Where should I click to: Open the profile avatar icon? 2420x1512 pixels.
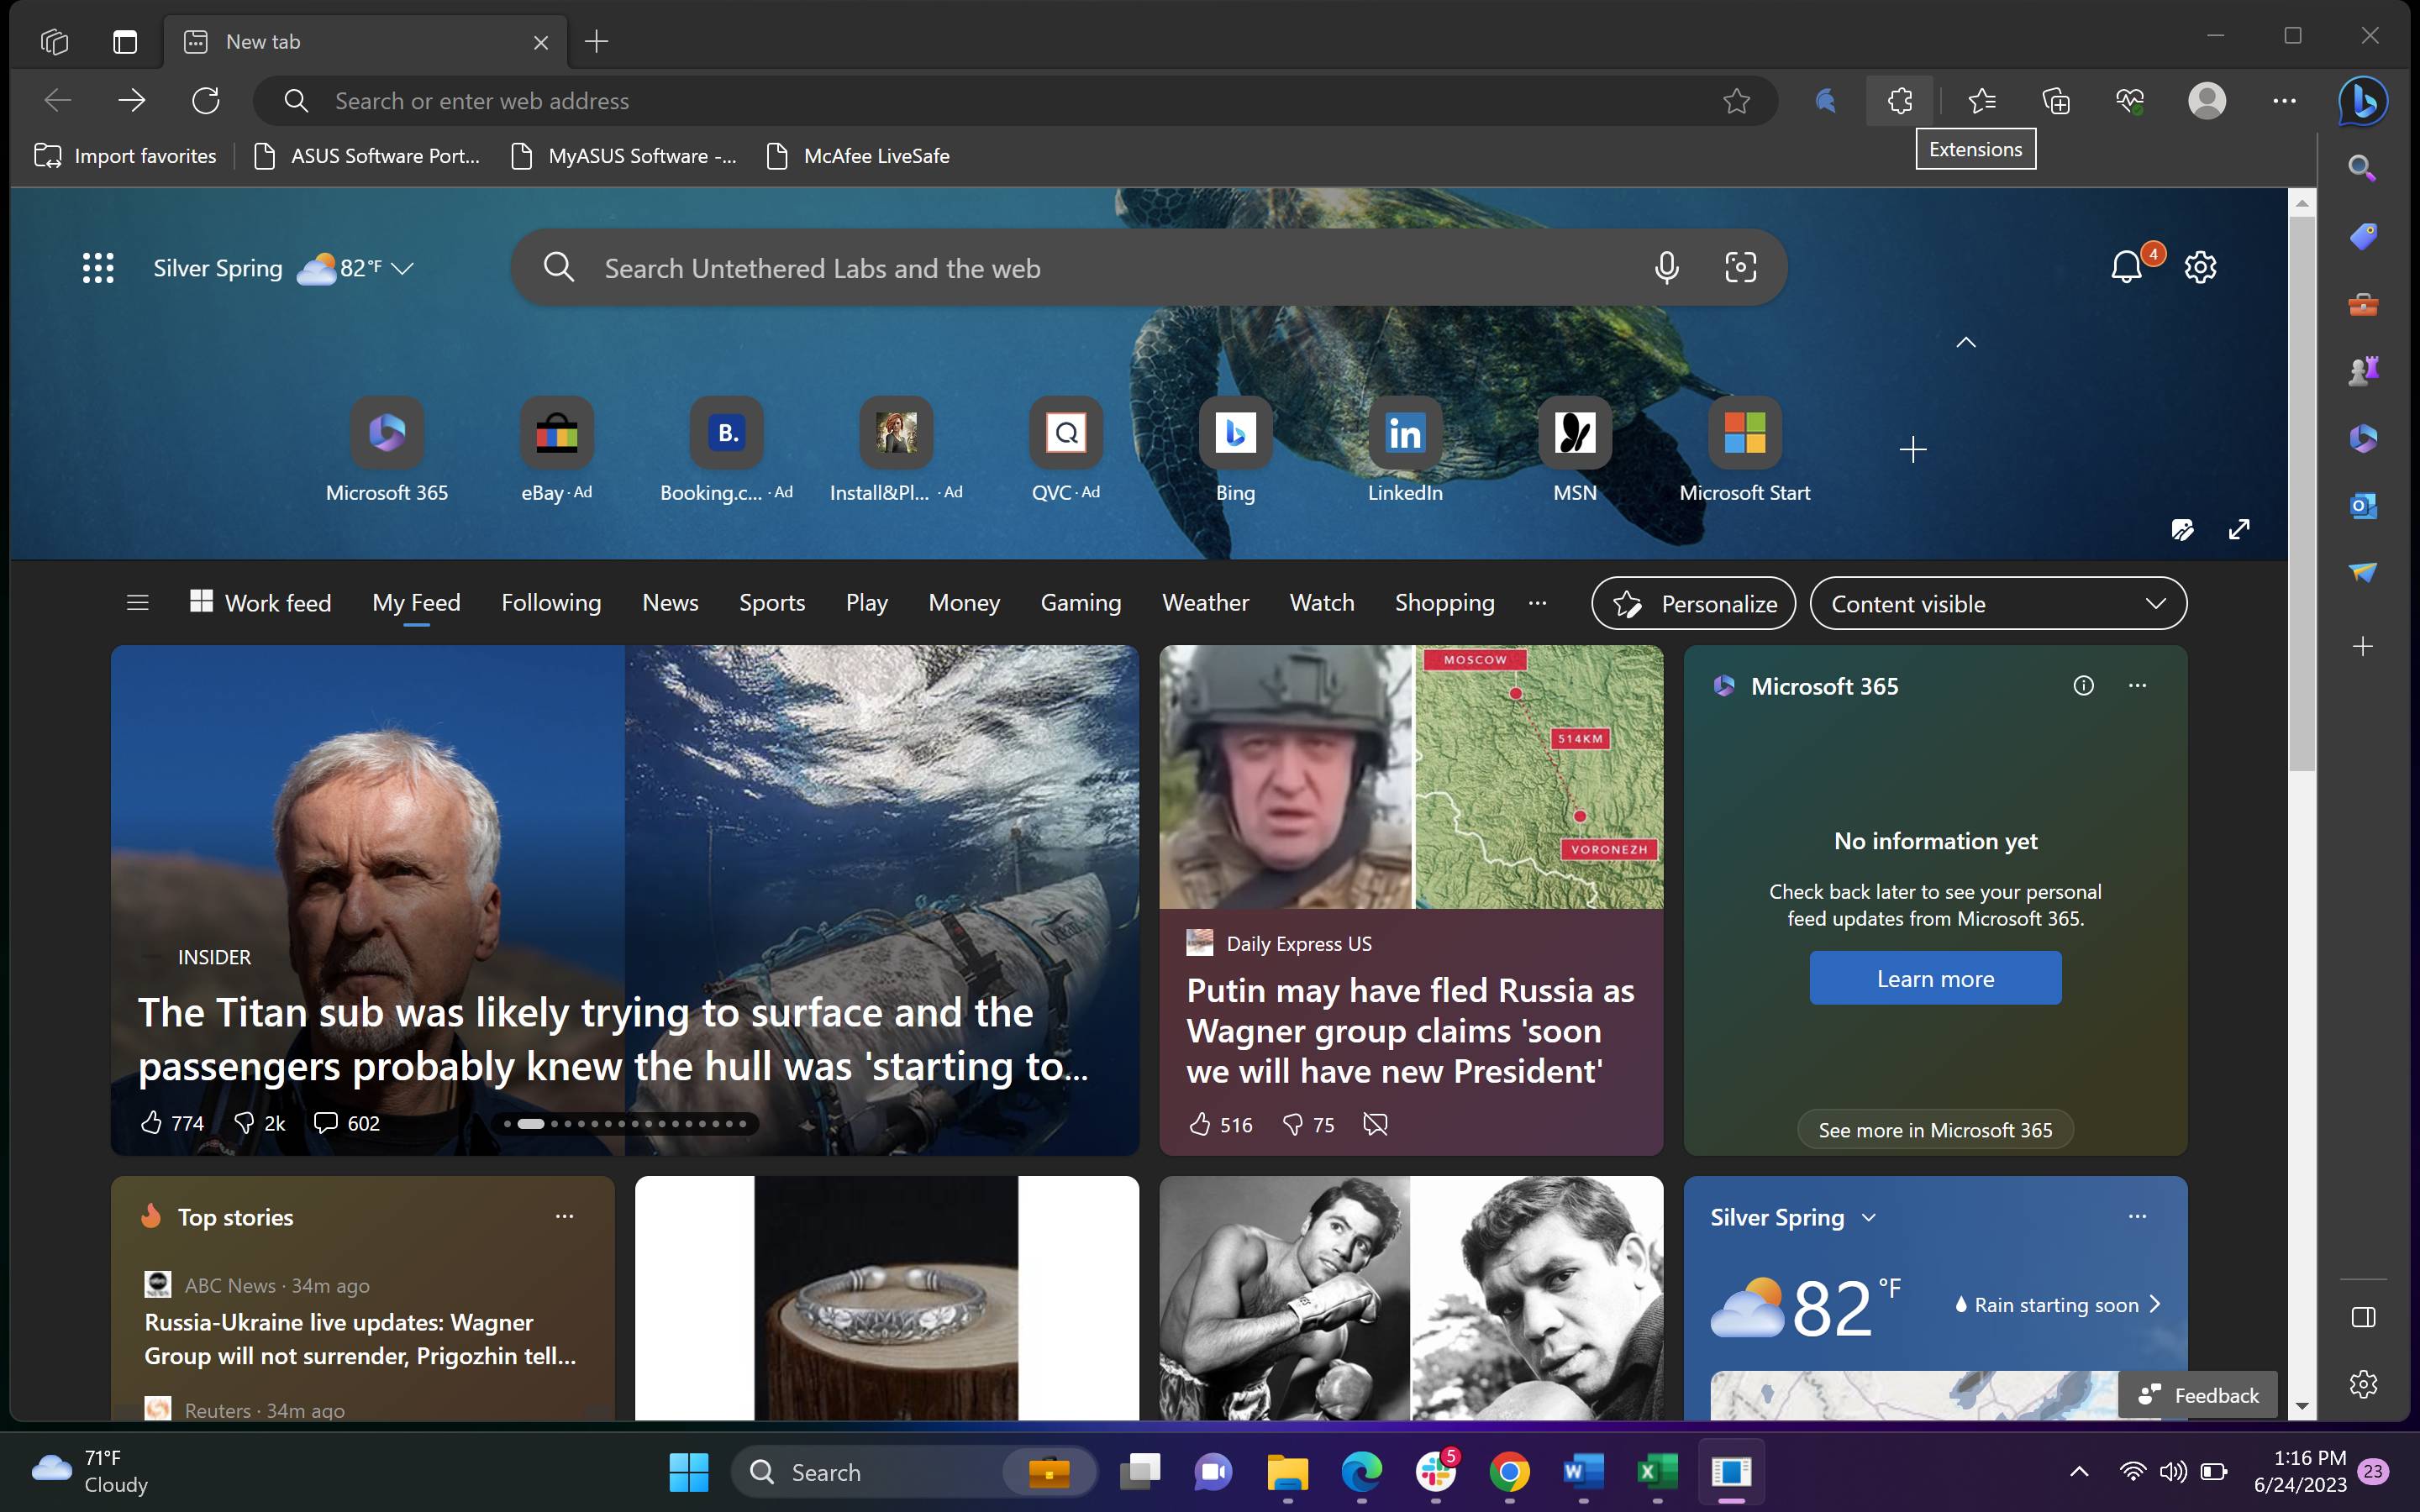click(2206, 101)
